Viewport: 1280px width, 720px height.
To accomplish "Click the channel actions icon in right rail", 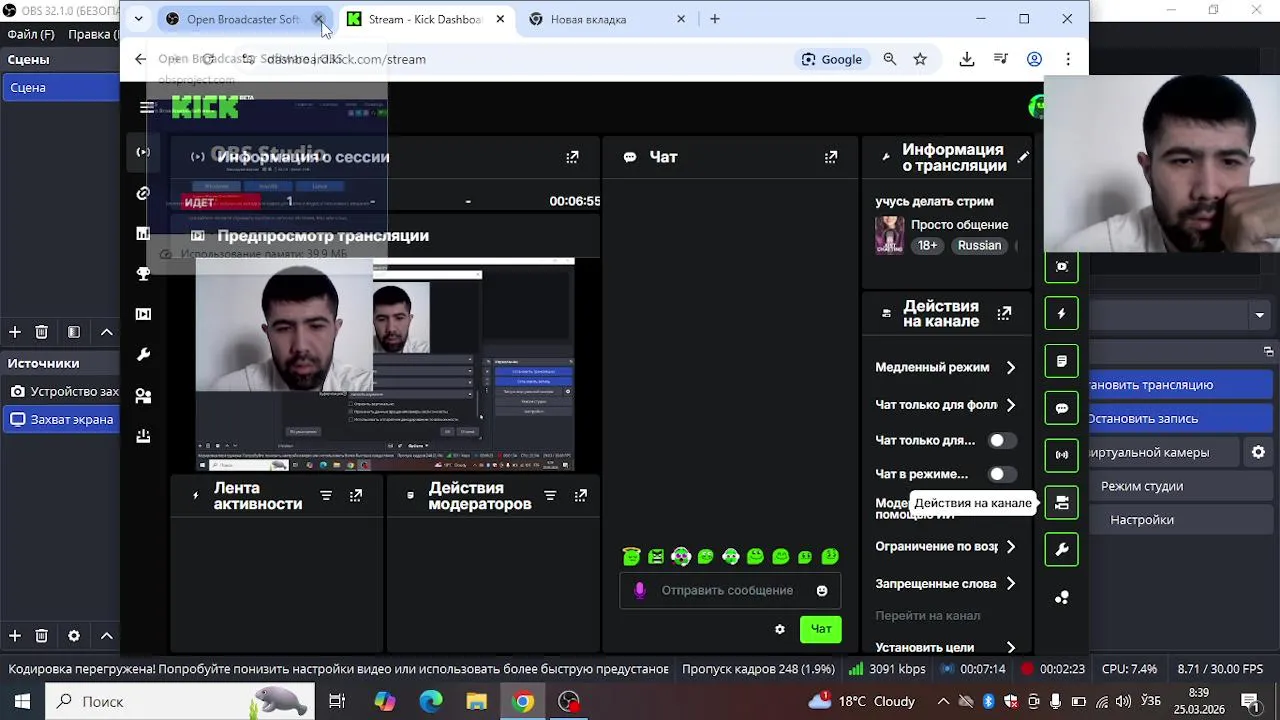I will [x=1062, y=503].
